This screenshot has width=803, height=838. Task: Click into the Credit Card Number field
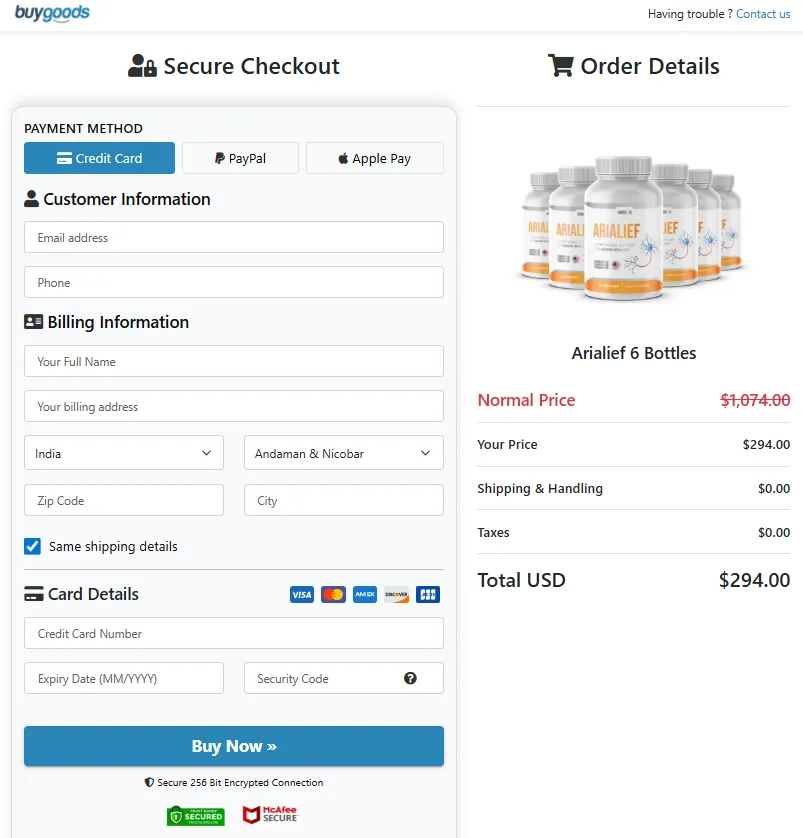pyautogui.click(x=234, y=633)
